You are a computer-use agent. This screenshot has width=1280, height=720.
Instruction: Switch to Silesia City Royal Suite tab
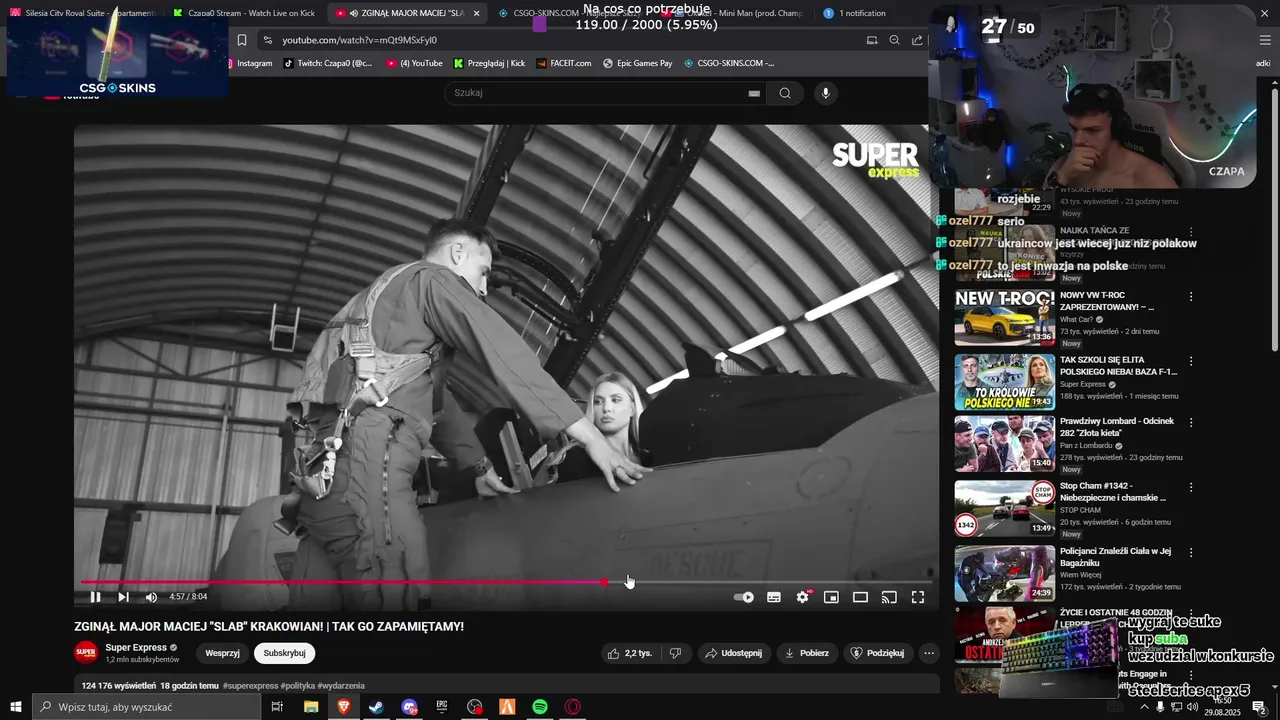point(82,13)
